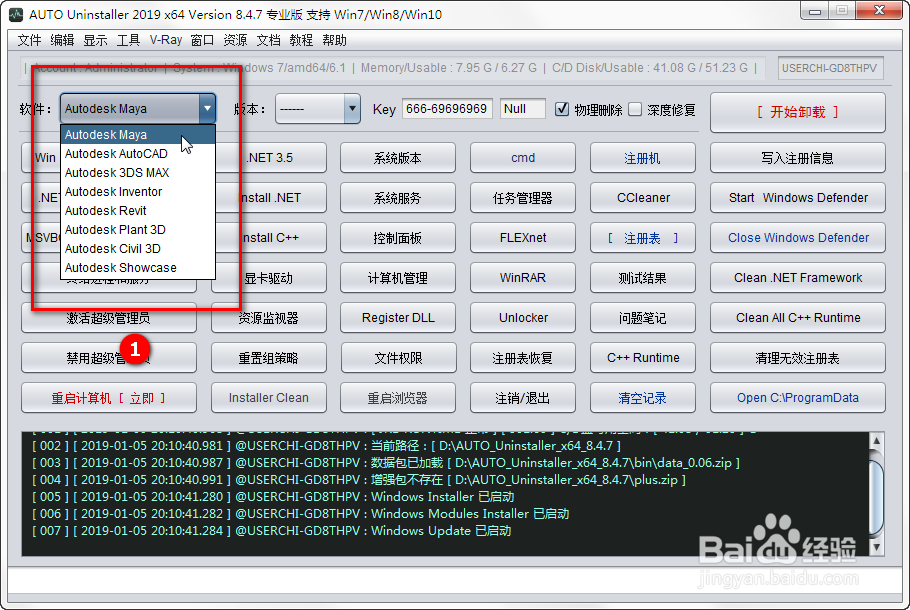Image resolution: width=910 pixels, height=610 pixels.
Task: Open the 帮助 menu
Action: (334, 40)
